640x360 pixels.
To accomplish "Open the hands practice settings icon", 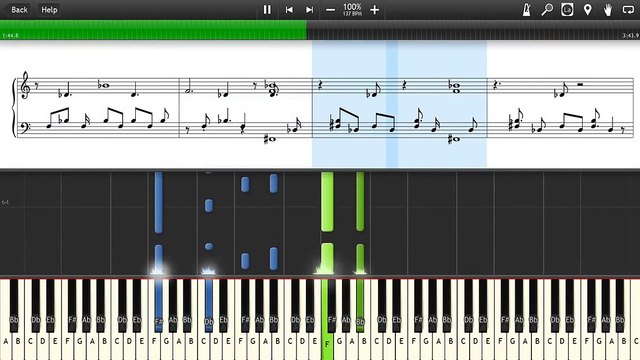I will tap(608, 10).
